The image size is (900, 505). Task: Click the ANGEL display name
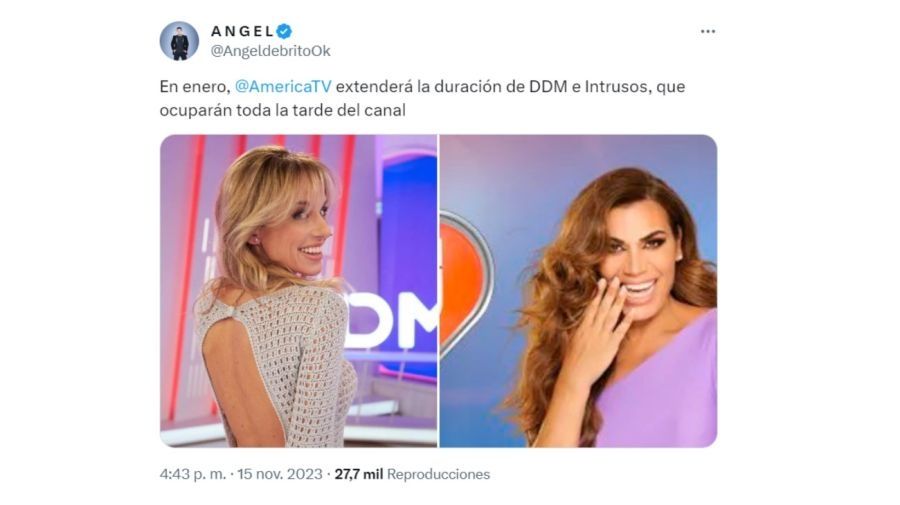point(242,31)
